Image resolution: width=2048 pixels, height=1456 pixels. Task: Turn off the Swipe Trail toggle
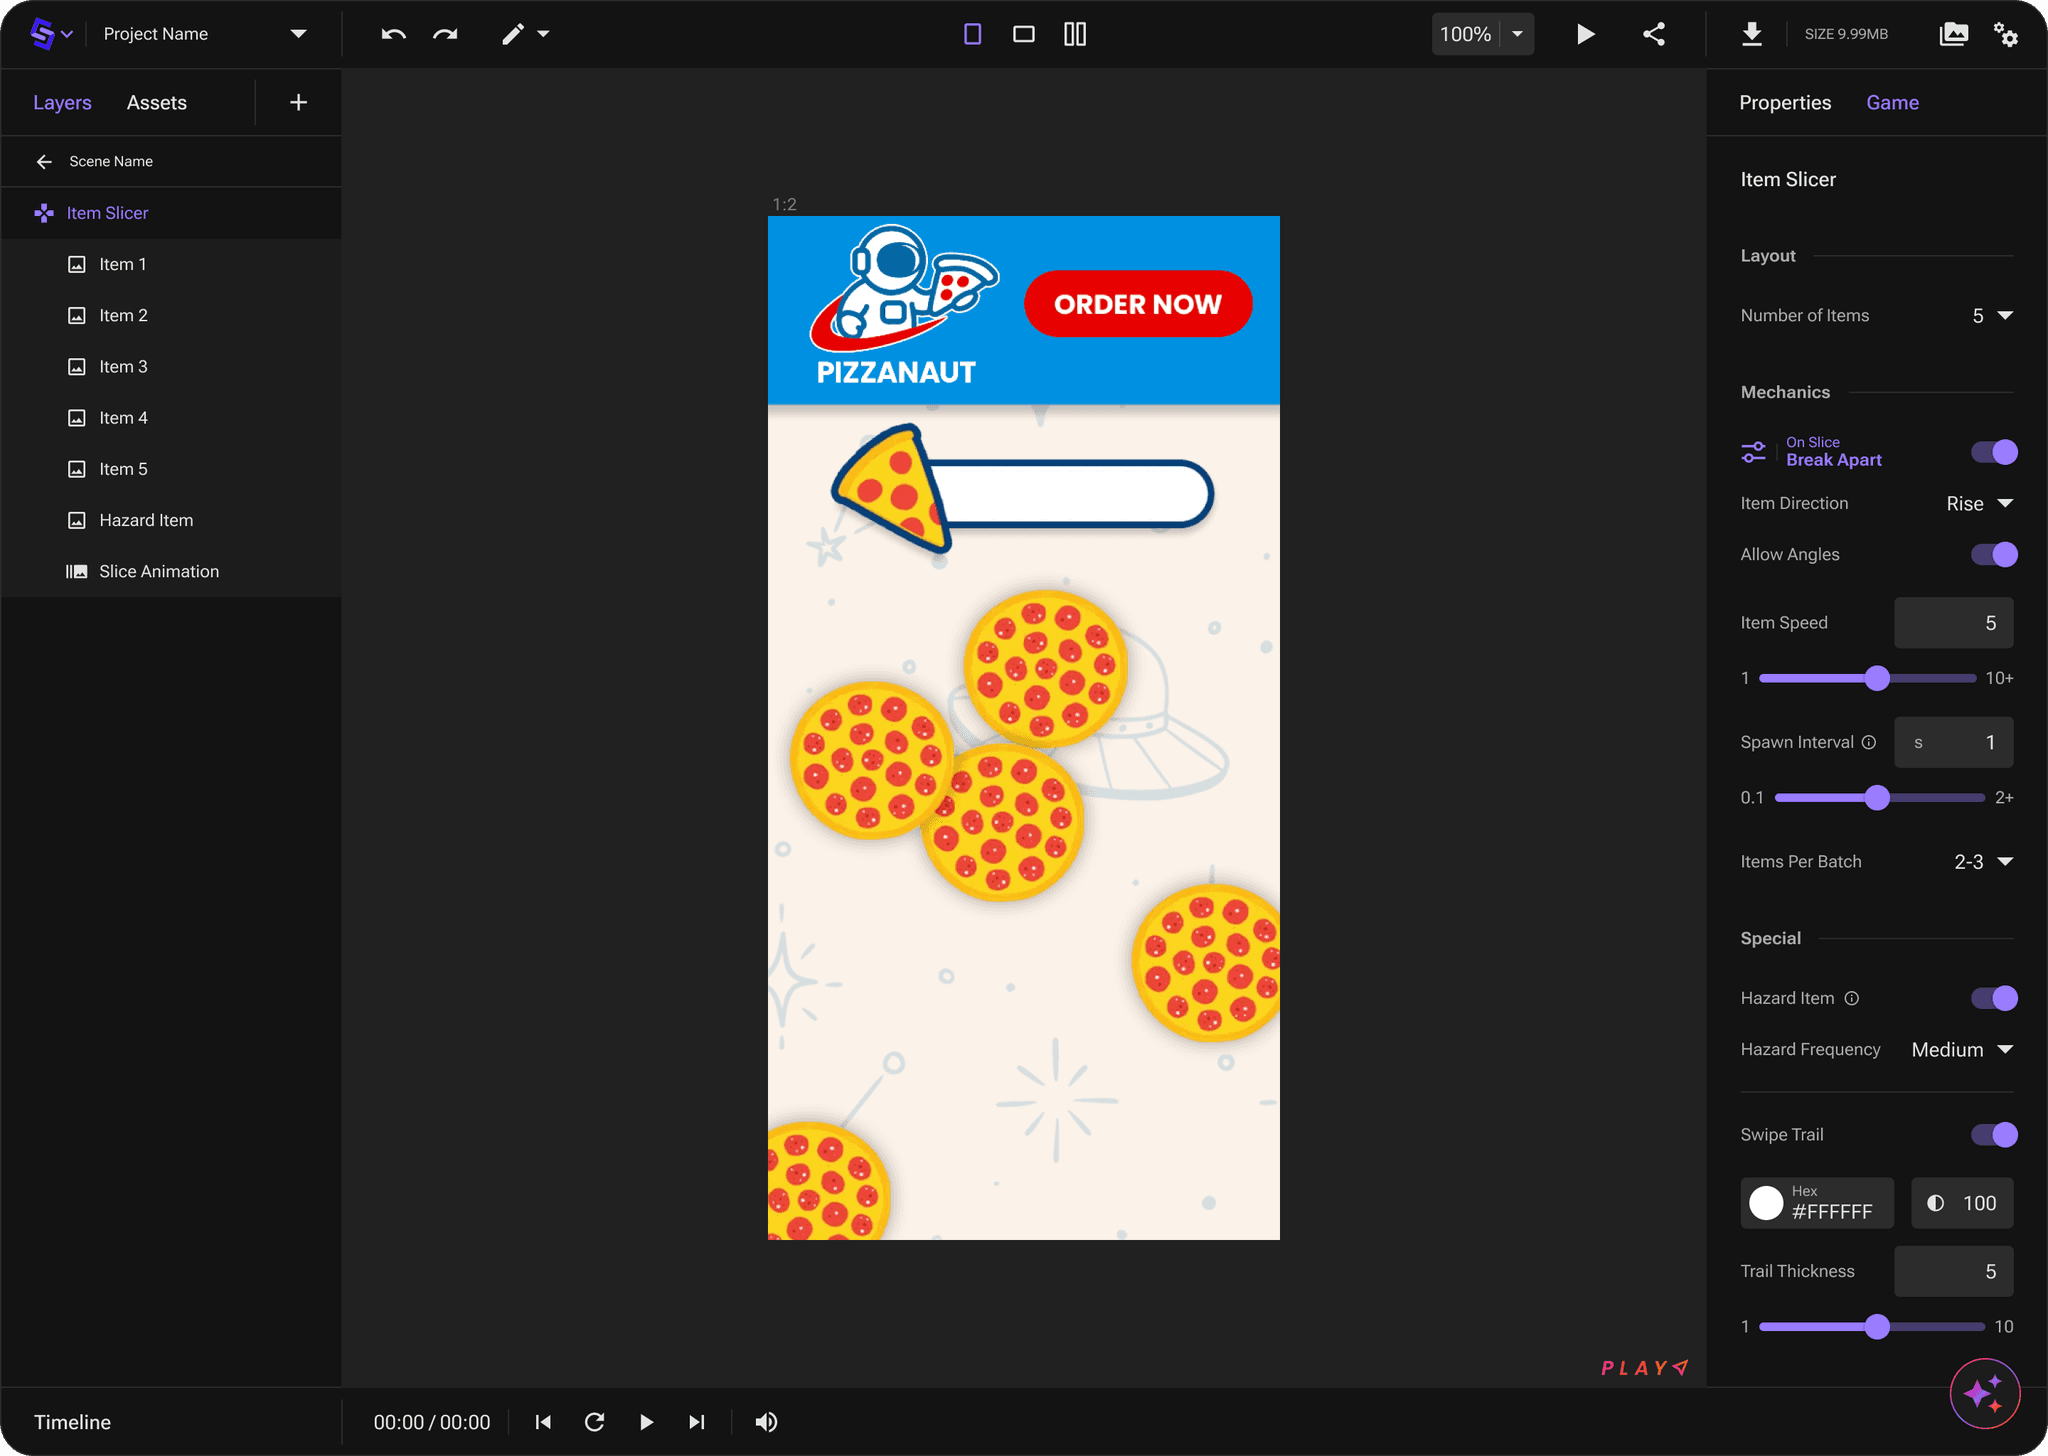click(x=1993, y=1134)
